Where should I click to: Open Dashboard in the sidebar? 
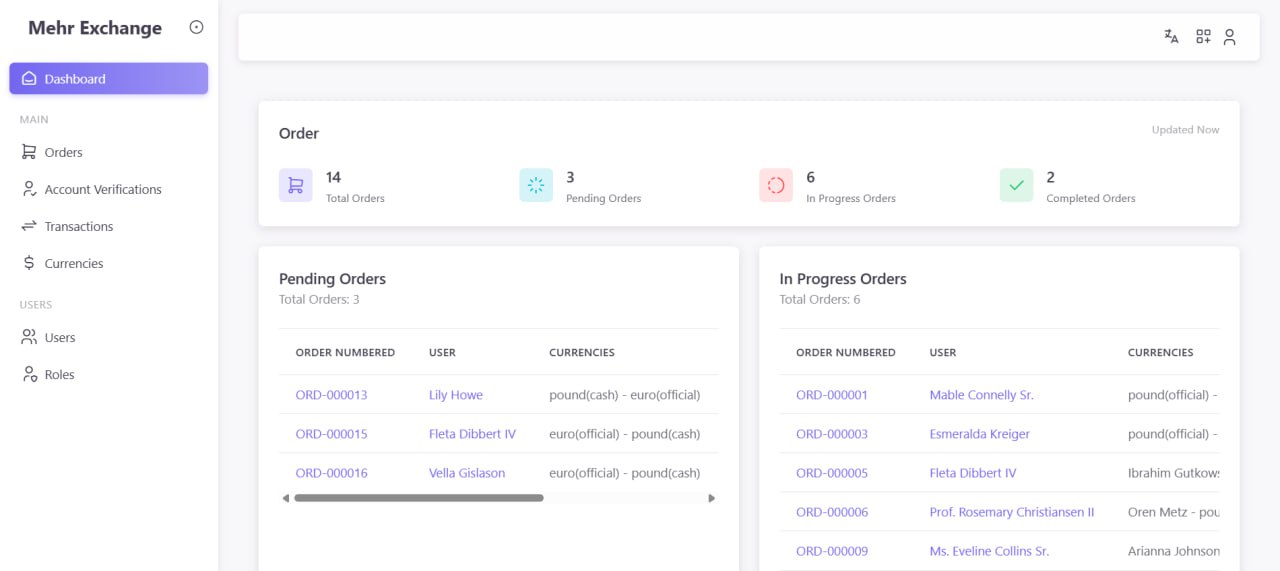(x=109, y=79)
